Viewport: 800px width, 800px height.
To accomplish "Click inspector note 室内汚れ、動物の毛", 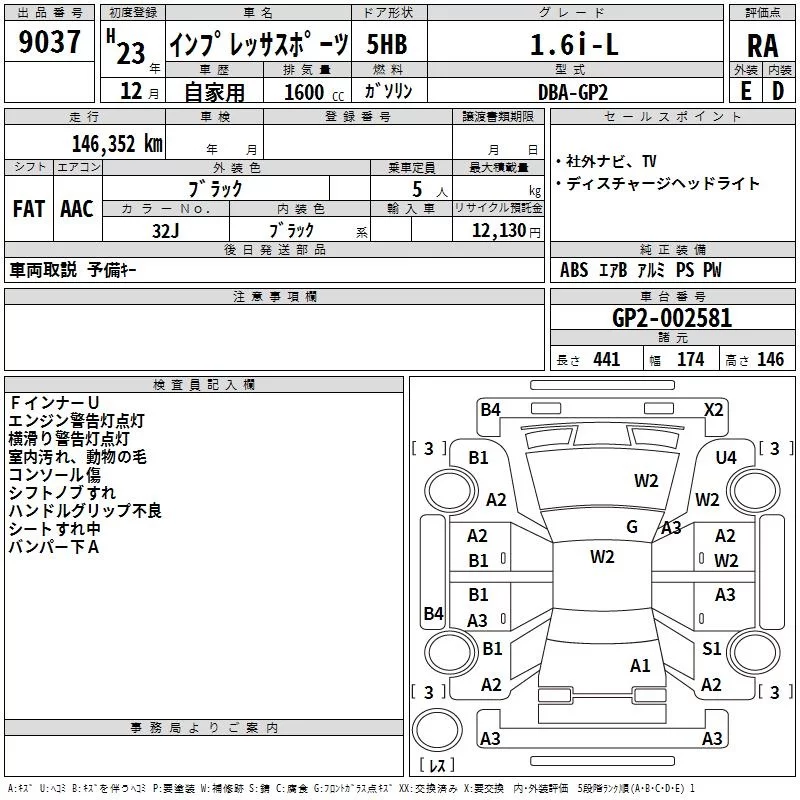I will tap(77, 457).
